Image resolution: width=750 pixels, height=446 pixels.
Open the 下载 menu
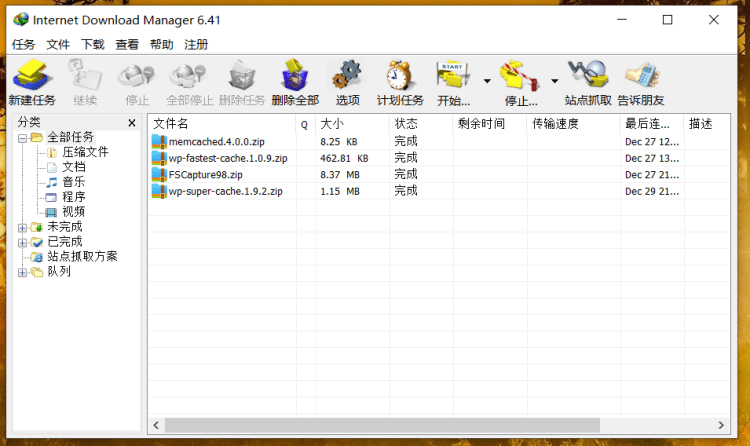click(92, 45)
